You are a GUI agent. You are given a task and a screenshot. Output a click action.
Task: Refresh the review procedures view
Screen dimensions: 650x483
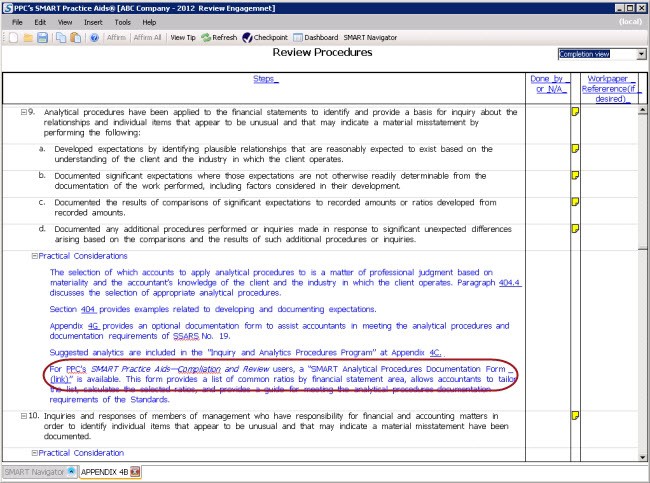219,38
